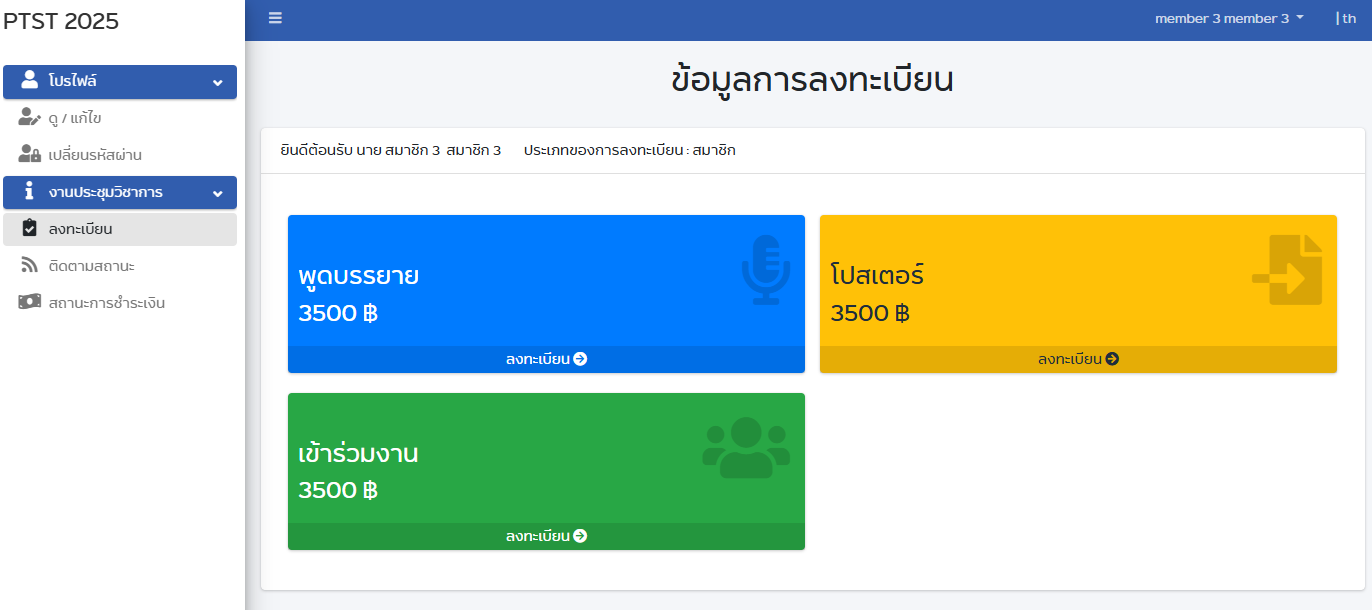Open the member 3 member 3 user dropdown
The height and width of the screenshot is (610, 1372).
[1229, 18]
